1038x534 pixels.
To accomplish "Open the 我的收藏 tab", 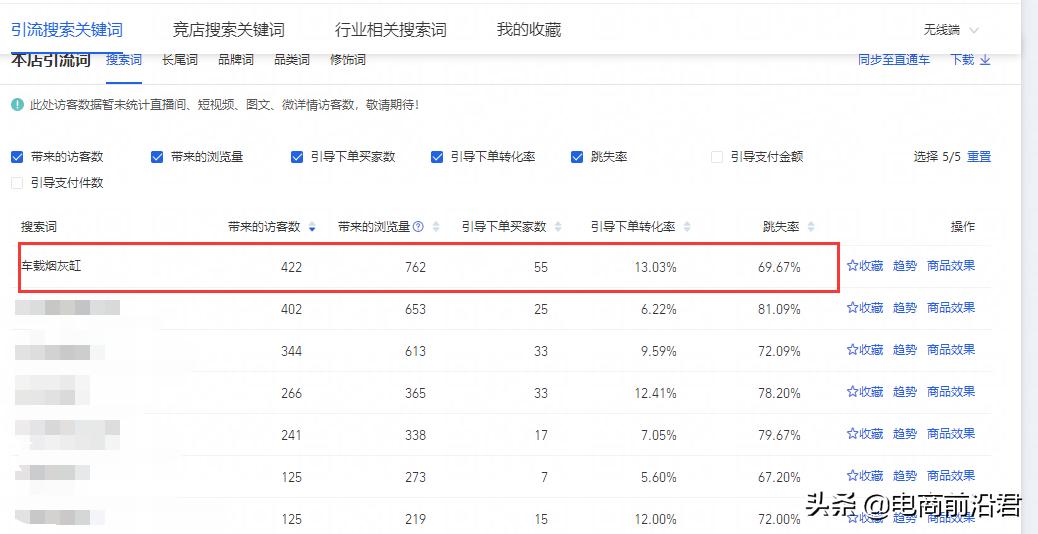I will (529, 30).
